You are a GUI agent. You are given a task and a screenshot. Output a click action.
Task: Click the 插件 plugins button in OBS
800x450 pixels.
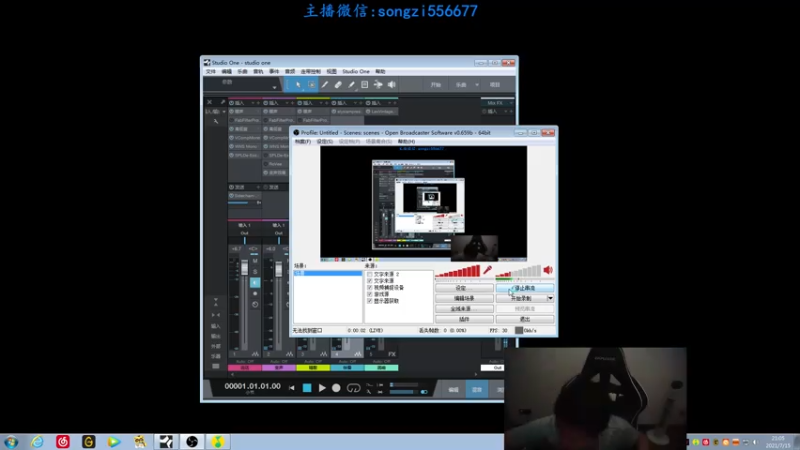[464, 319]
